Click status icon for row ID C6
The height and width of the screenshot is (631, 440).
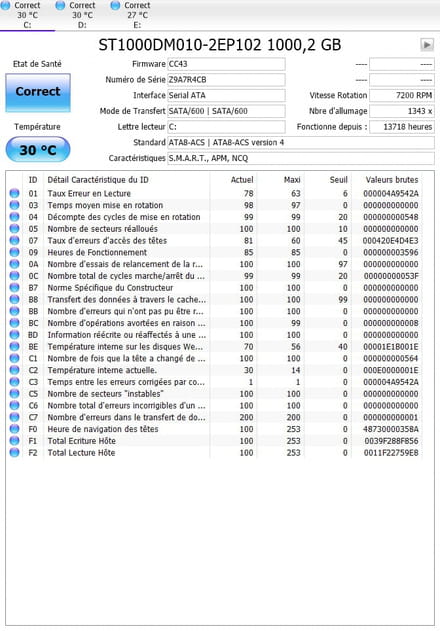point(14,406)
